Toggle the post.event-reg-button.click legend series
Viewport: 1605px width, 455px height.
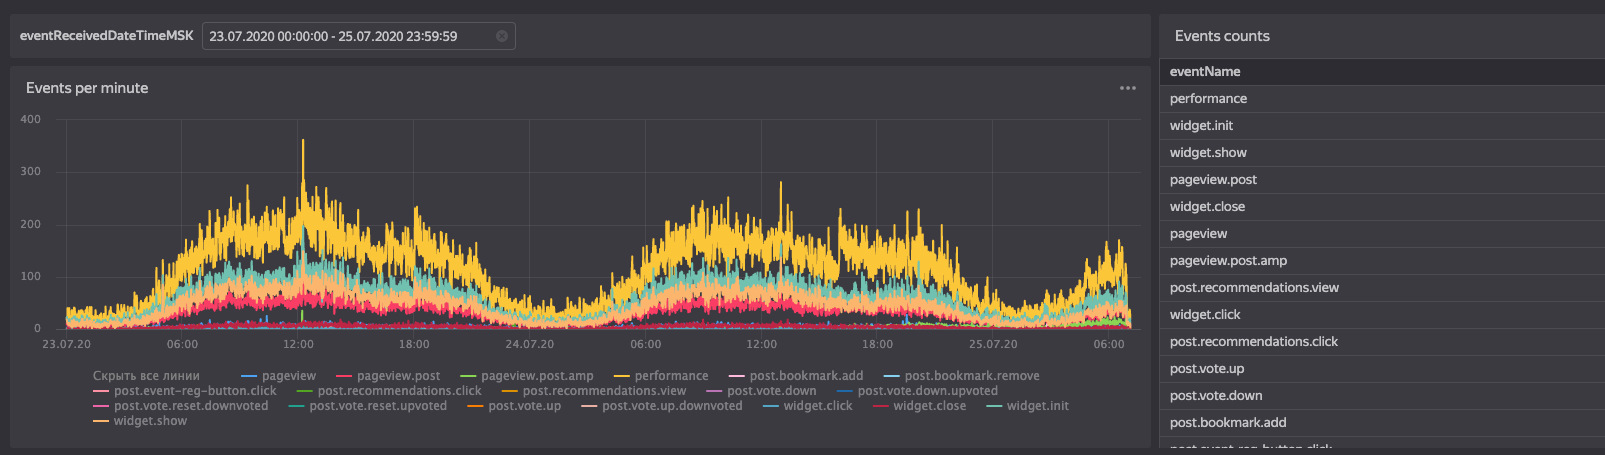pos(185,391)
